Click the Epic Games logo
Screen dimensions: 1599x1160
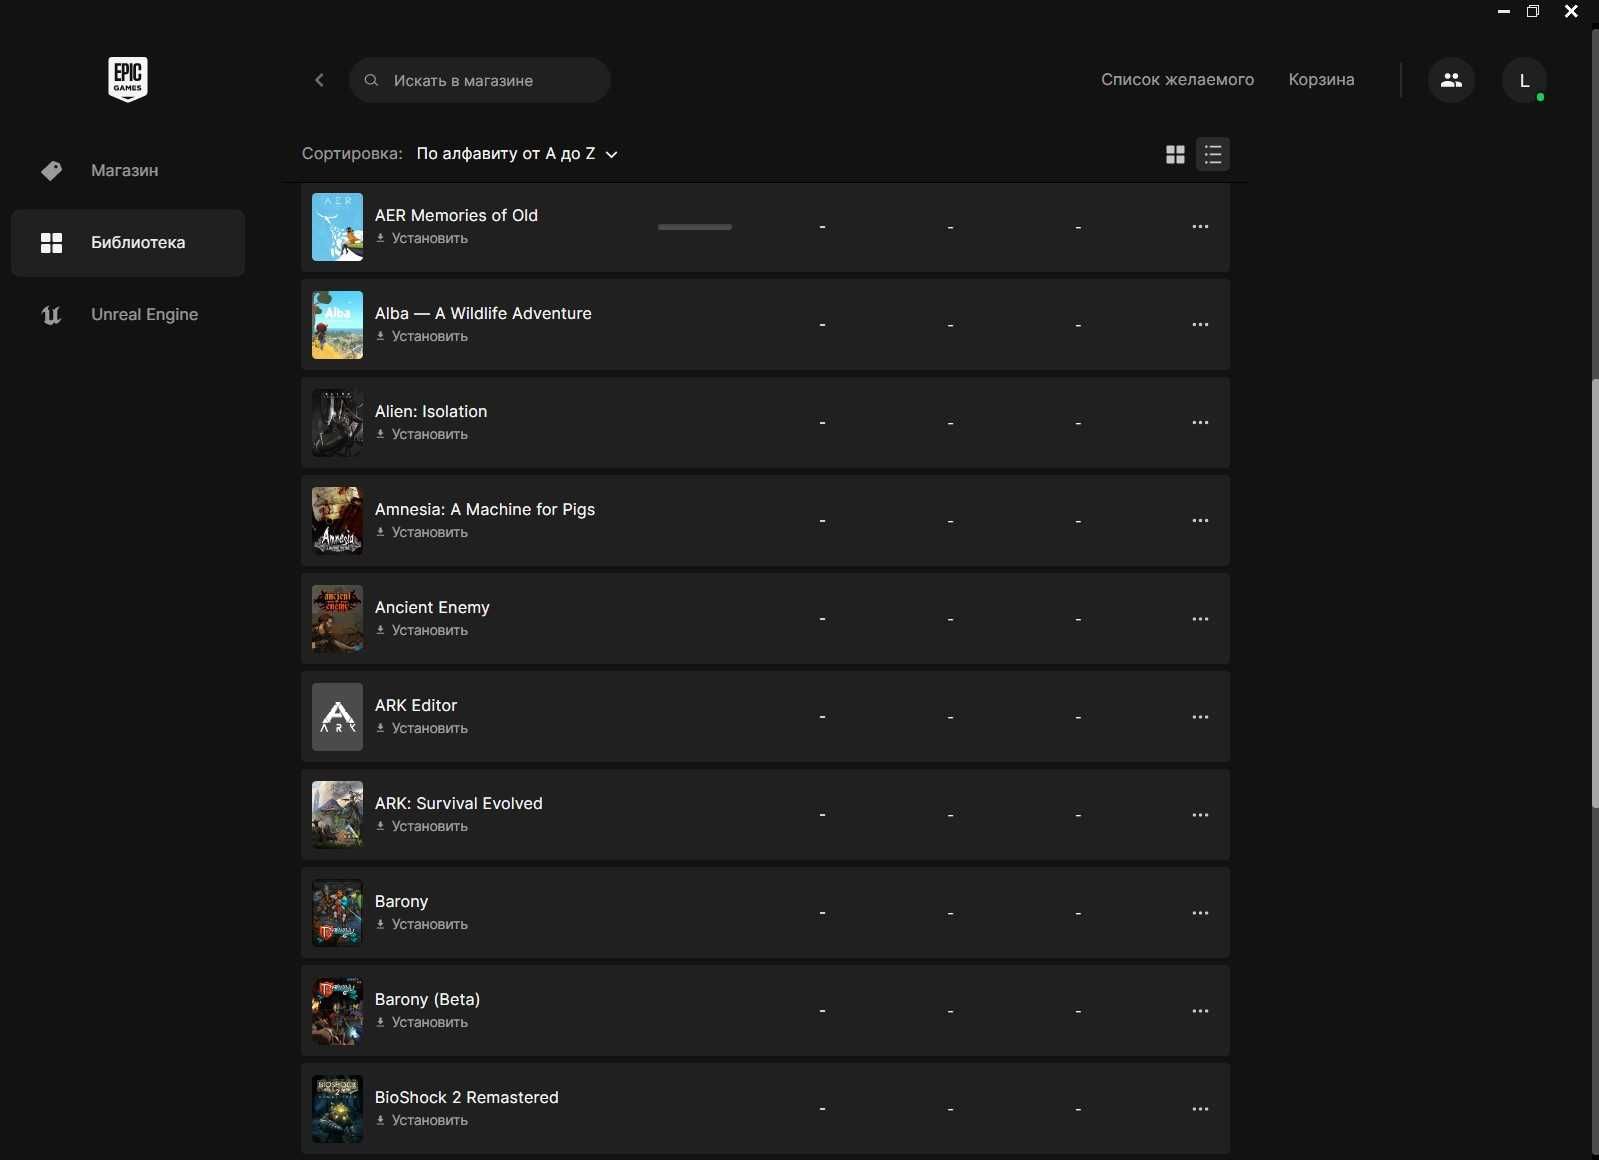pyautogui.click(x=128, y=79)
